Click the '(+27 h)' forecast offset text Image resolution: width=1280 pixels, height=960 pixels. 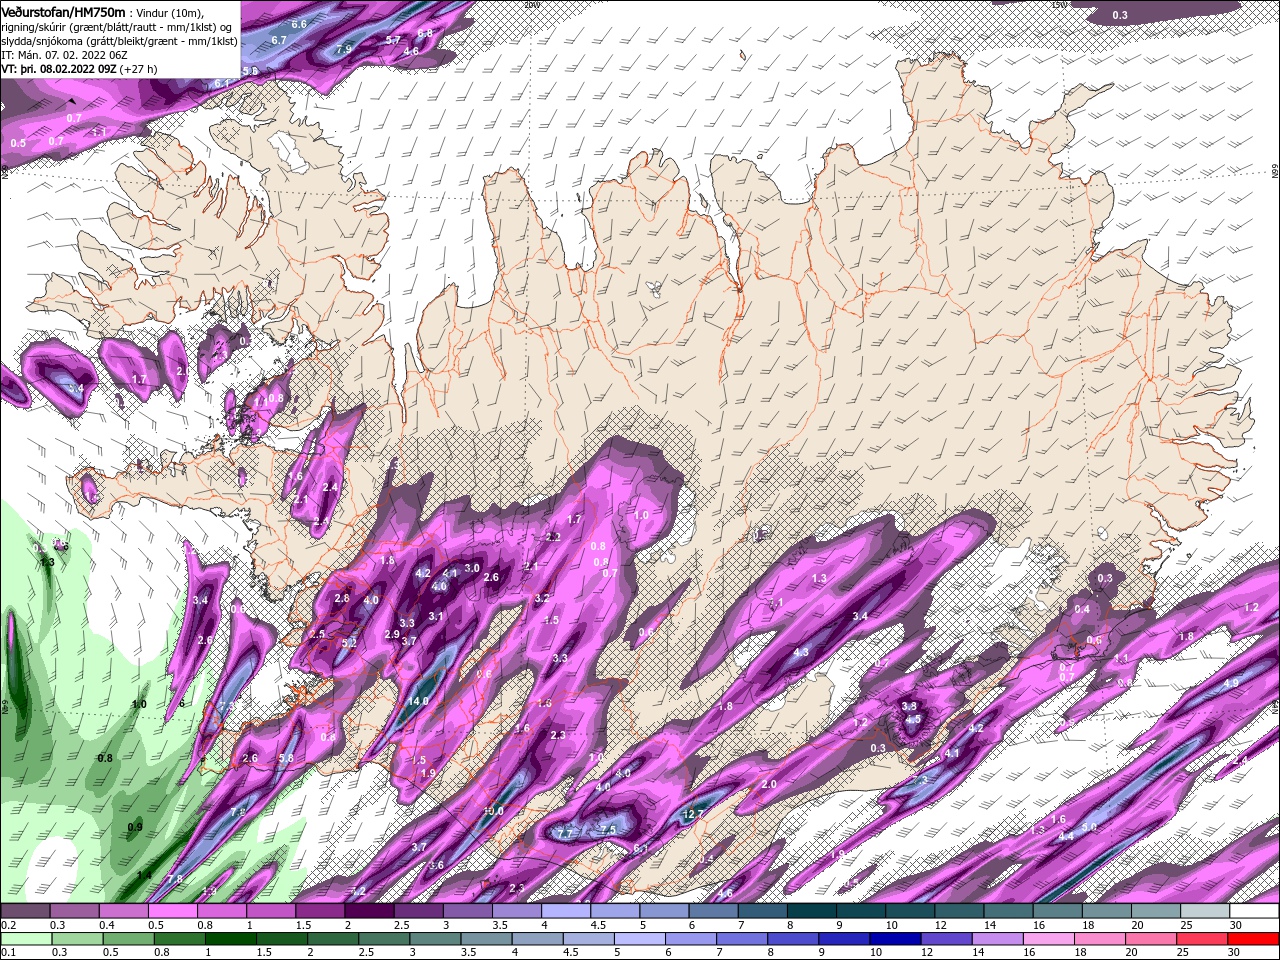coord(138,70)
